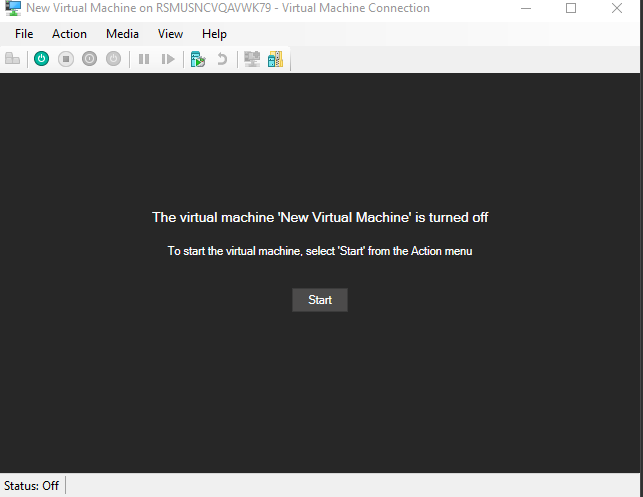The image size is (643, 497).
Task: Maximize the Virtual Machine Connection window
Action: pyautogui.click(x=571, y=9)
